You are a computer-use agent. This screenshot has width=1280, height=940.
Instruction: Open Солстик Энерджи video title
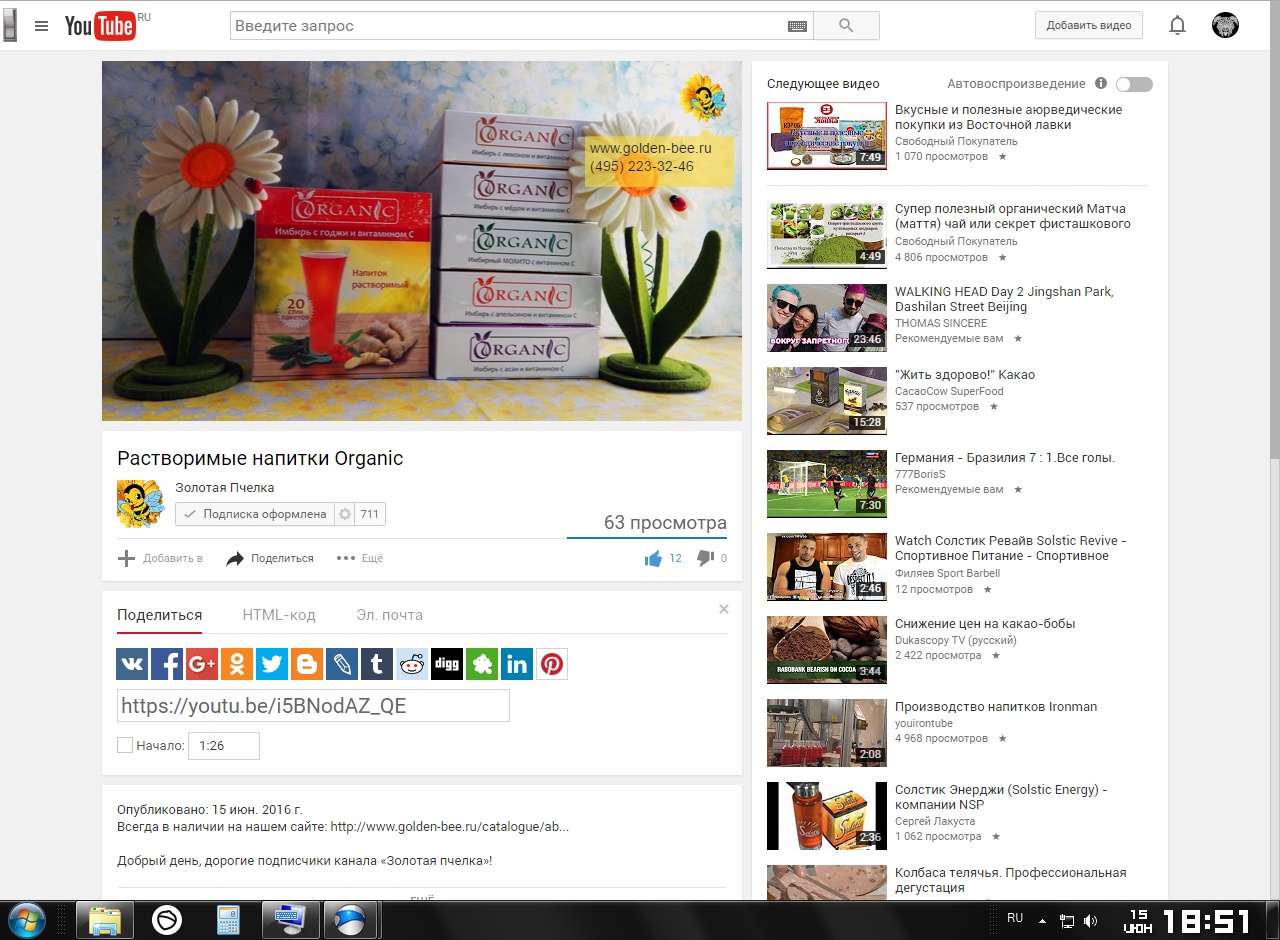click(1001, 797)
